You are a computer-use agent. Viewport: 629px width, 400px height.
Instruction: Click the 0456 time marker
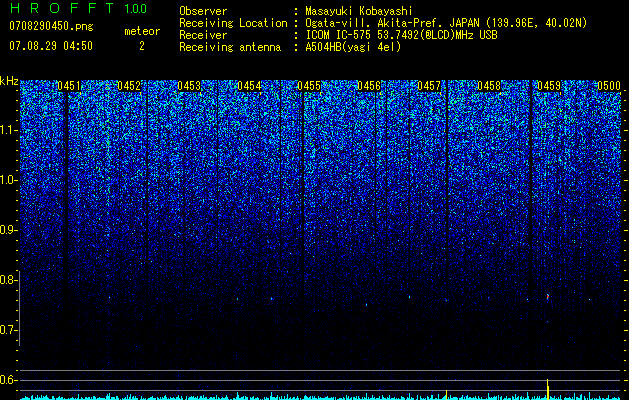coord(369,86)
